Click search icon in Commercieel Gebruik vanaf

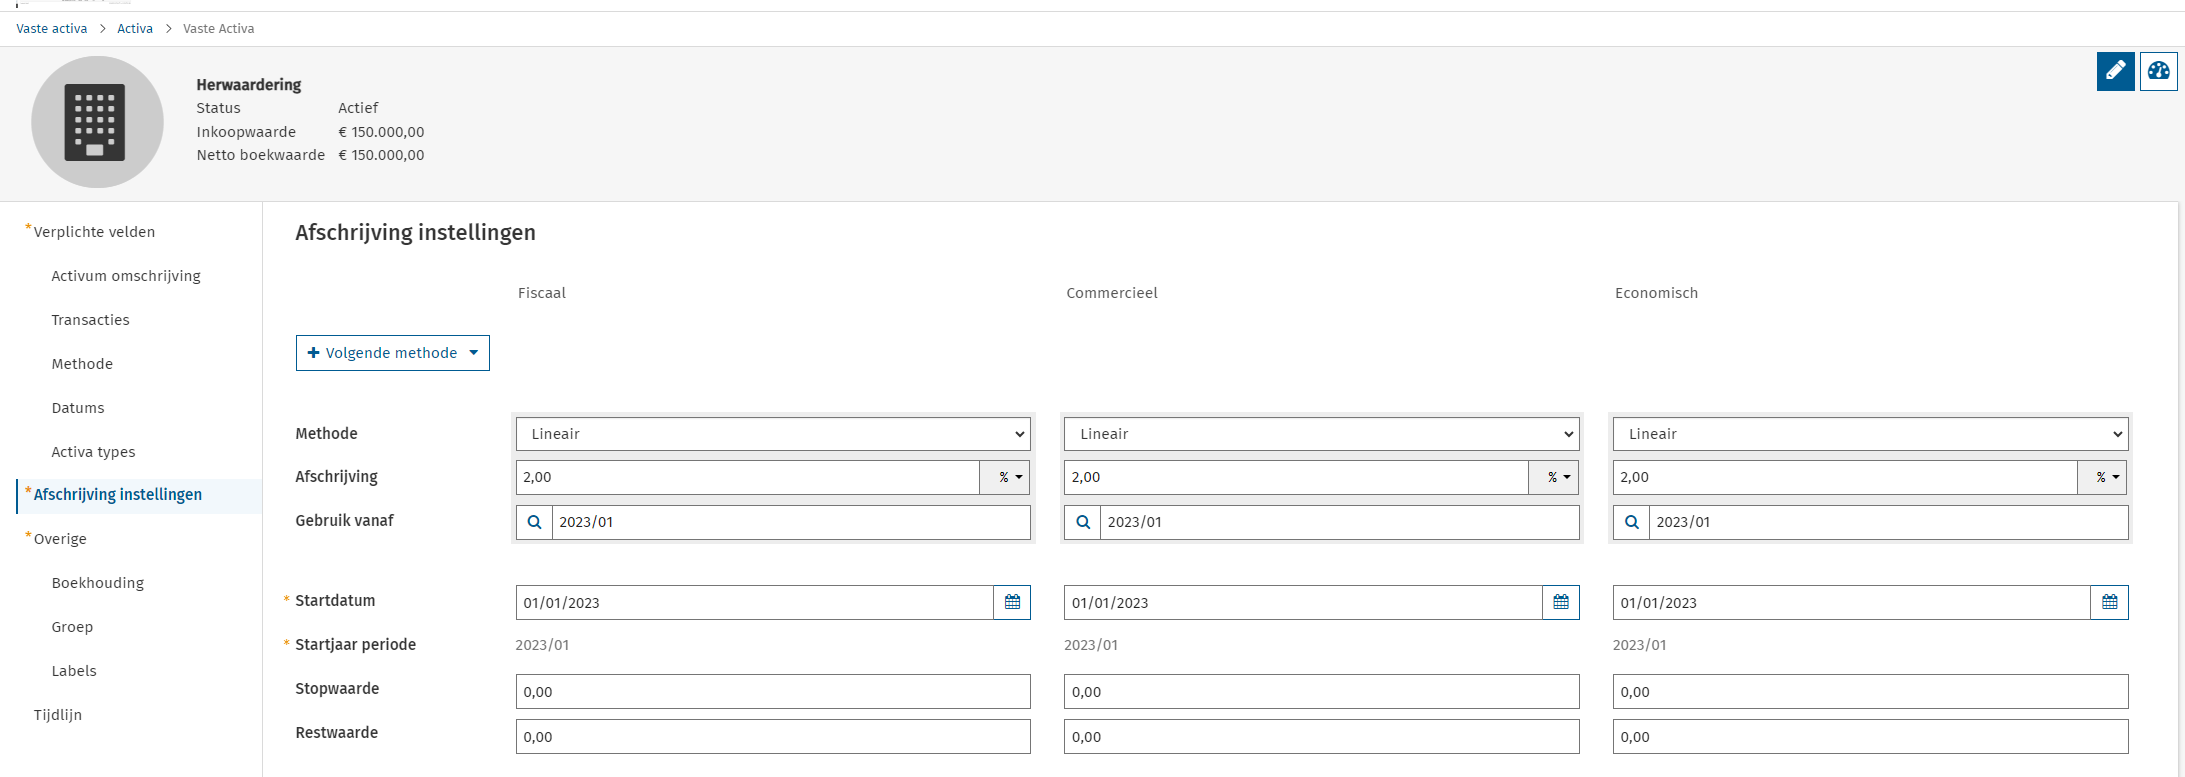pyautogui.click(x=1083, y=522)
